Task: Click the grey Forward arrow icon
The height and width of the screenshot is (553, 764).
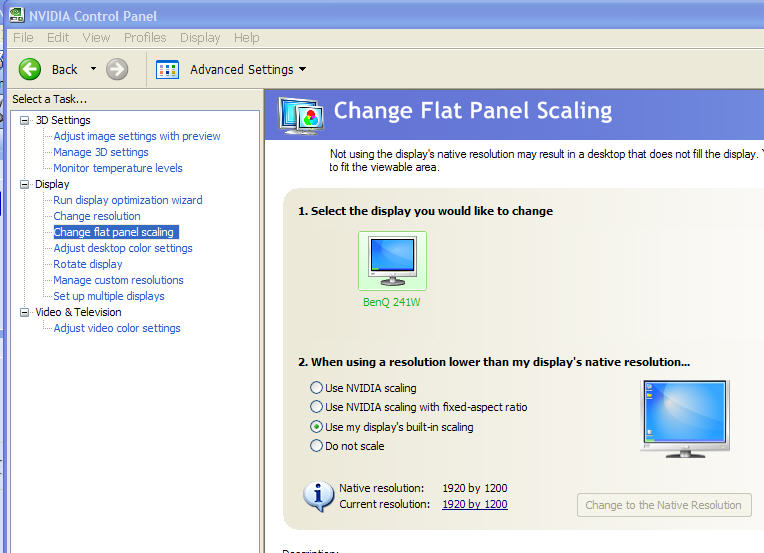Action: pos(117,69)
